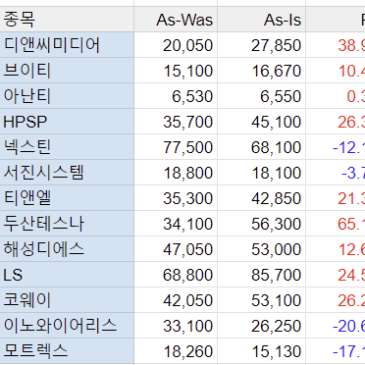Image resolution: width=365 pixels, height=365 pixels.
Task: Select As-Was value 20,050 for 디앤씨미디어
Action: coord(176,45)
